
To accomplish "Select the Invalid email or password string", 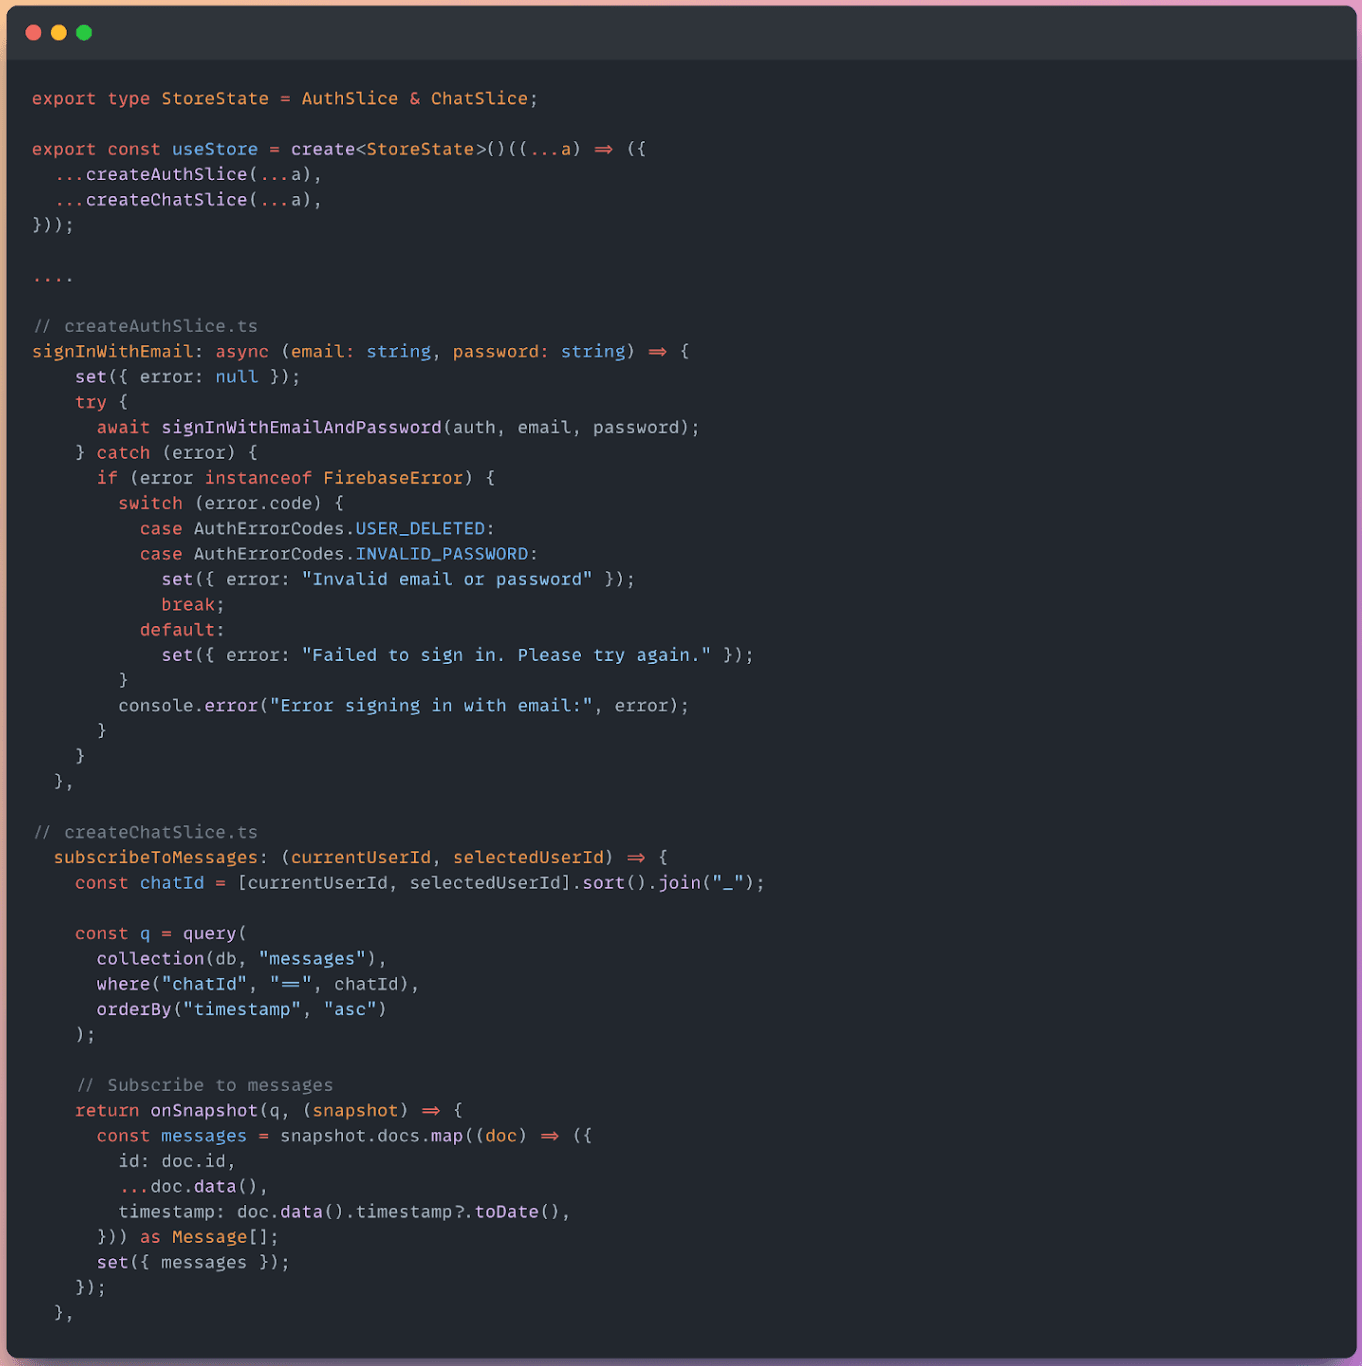I will pyautogui.click(x=446, y=579).
